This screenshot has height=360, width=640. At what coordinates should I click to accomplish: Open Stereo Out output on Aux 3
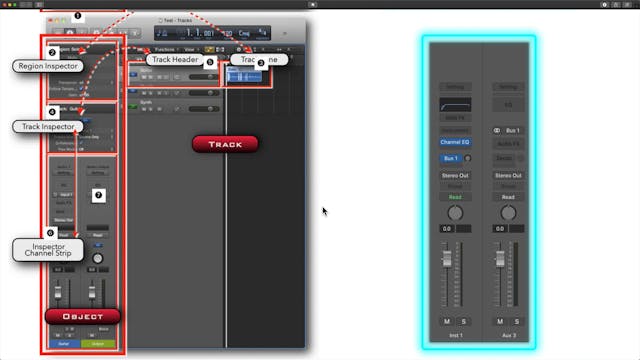[x=508, y=176]
